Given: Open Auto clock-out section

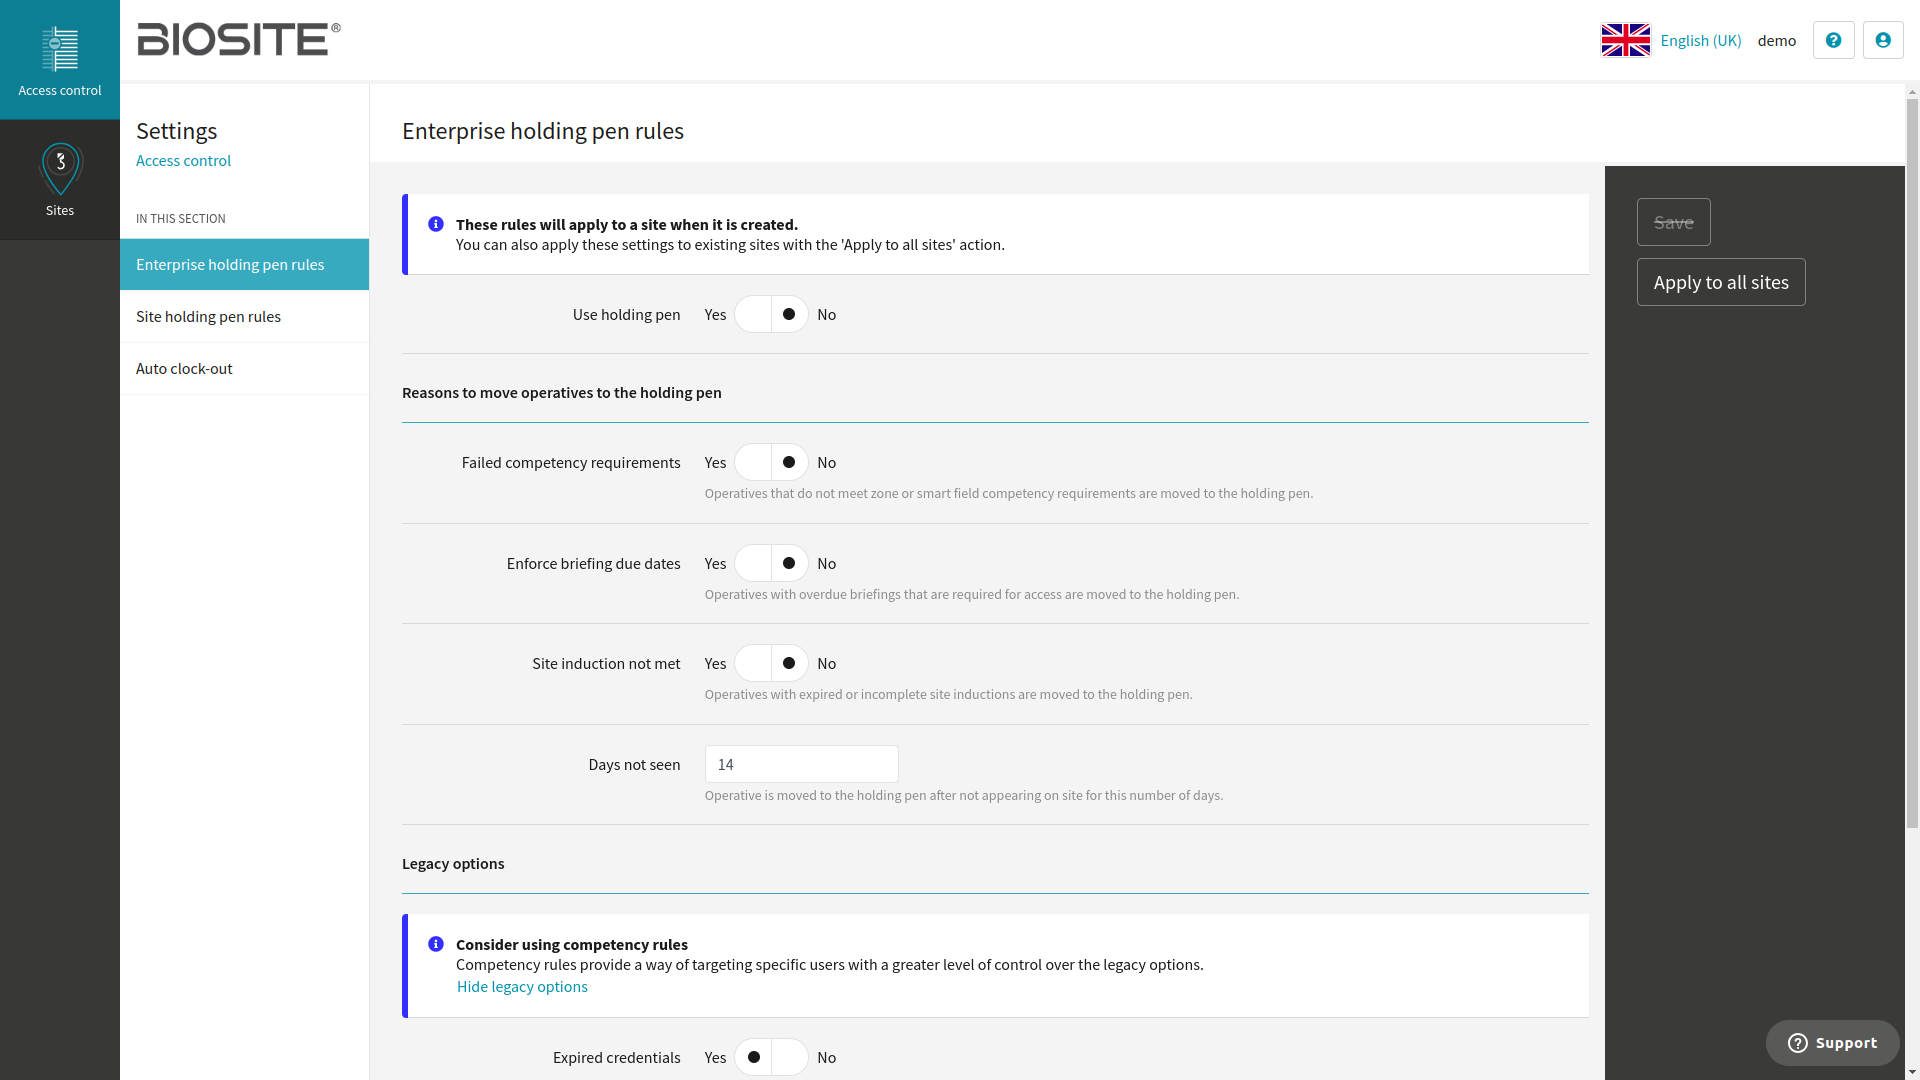Looking at the screenshot, I should [x=244, y=368].
